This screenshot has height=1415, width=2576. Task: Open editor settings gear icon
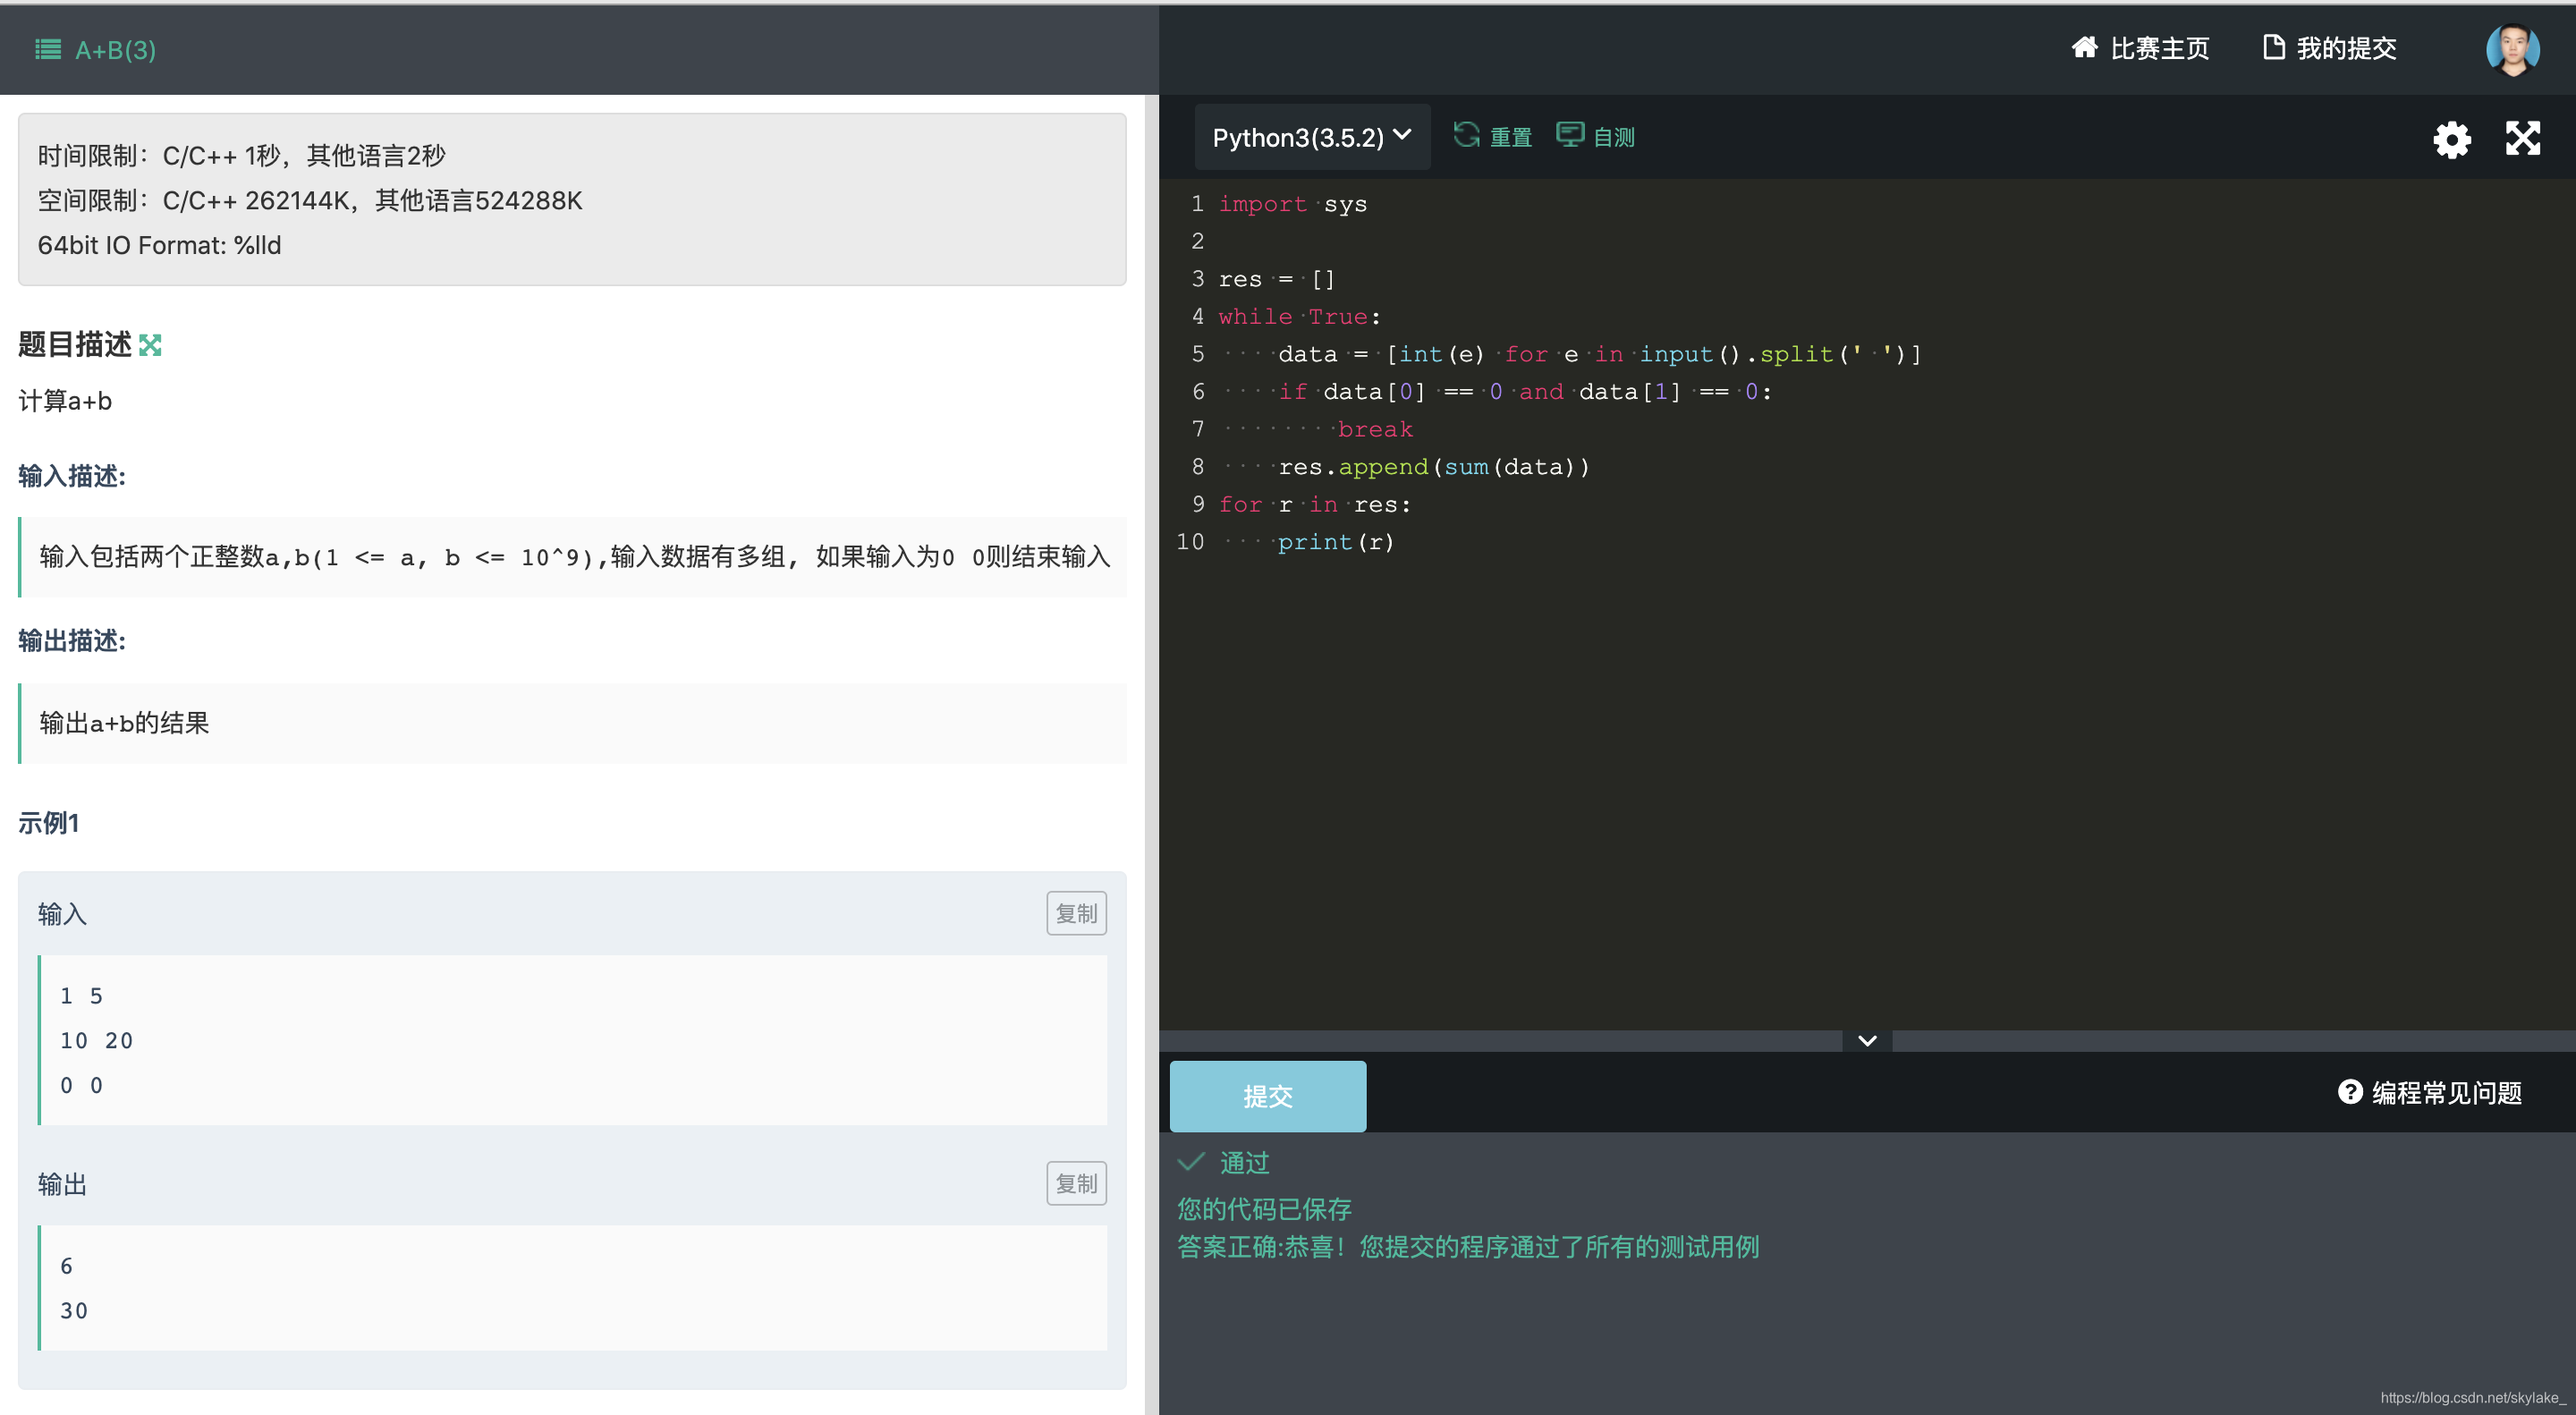2451,139
